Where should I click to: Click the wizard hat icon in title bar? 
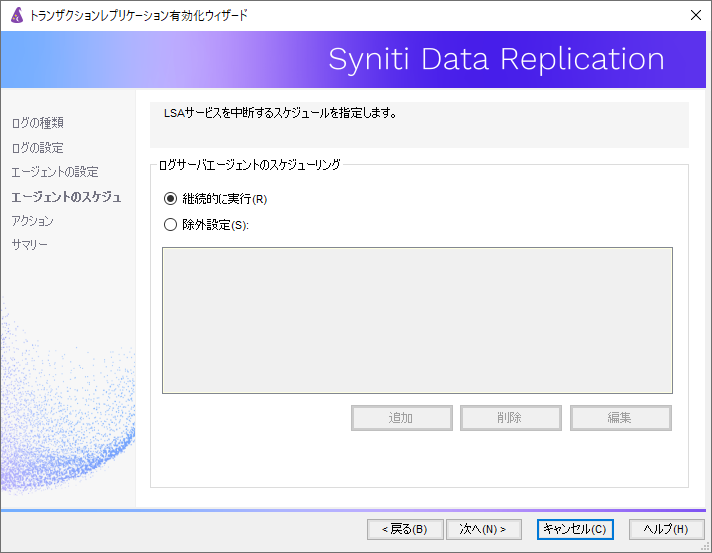click(x=17, y=15)
